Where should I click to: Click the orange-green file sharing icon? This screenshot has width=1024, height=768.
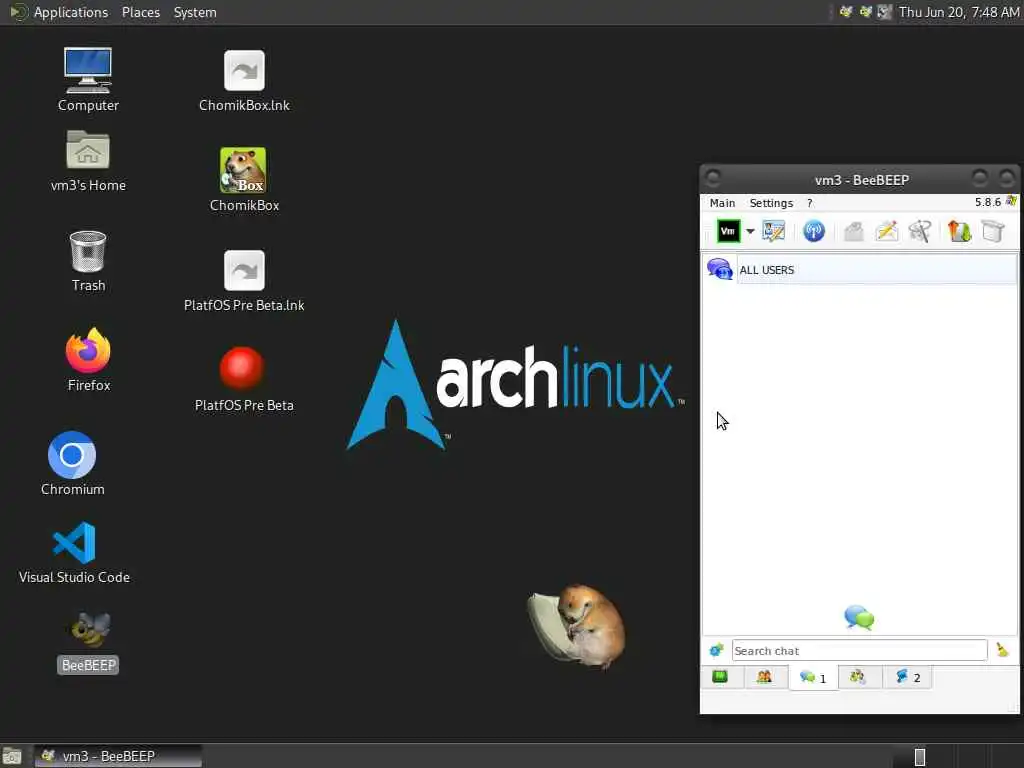tap(959, 231)
